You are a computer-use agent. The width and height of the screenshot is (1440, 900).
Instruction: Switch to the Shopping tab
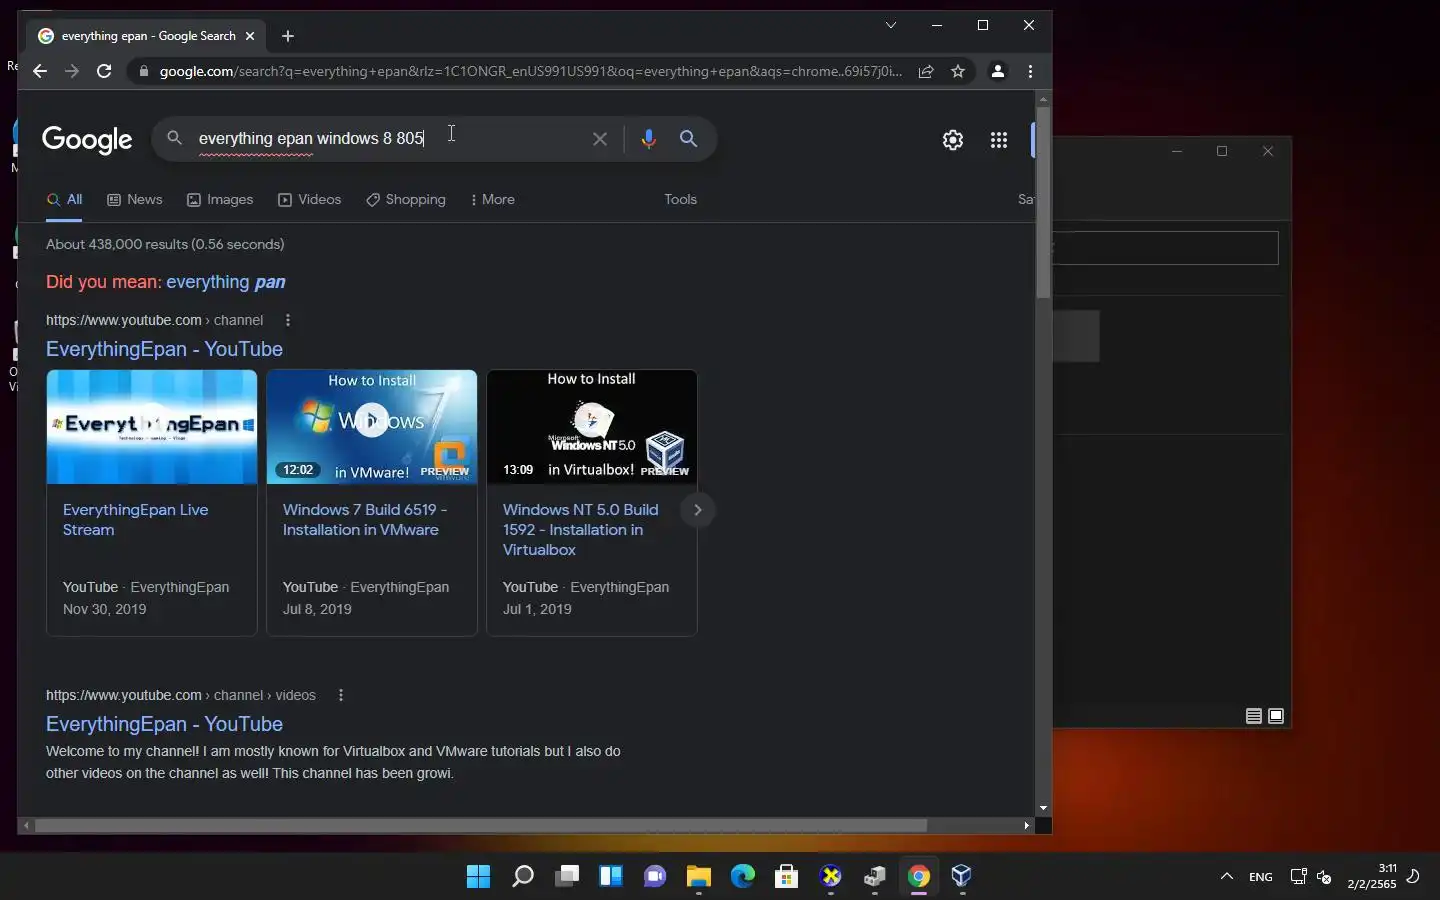point(406,199)
